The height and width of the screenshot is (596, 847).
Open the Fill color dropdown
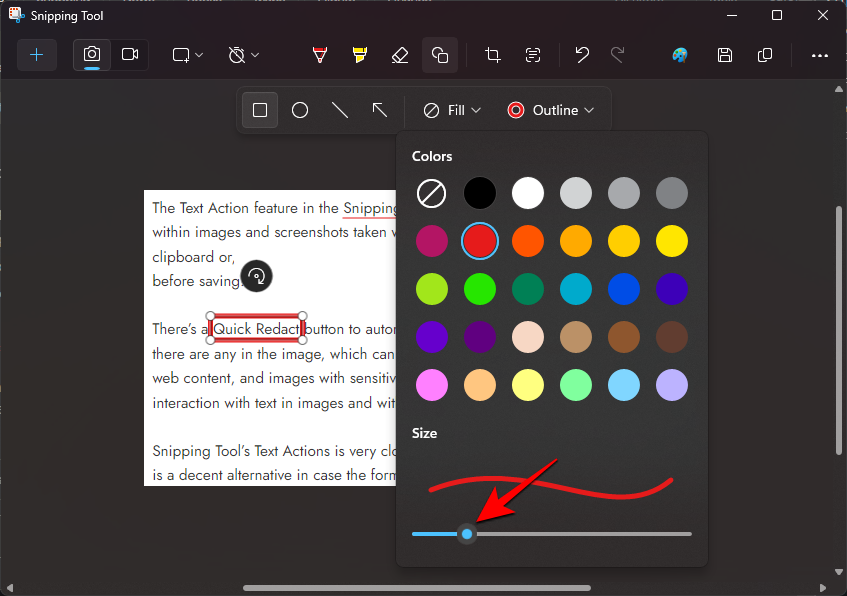tap(452, 110)
